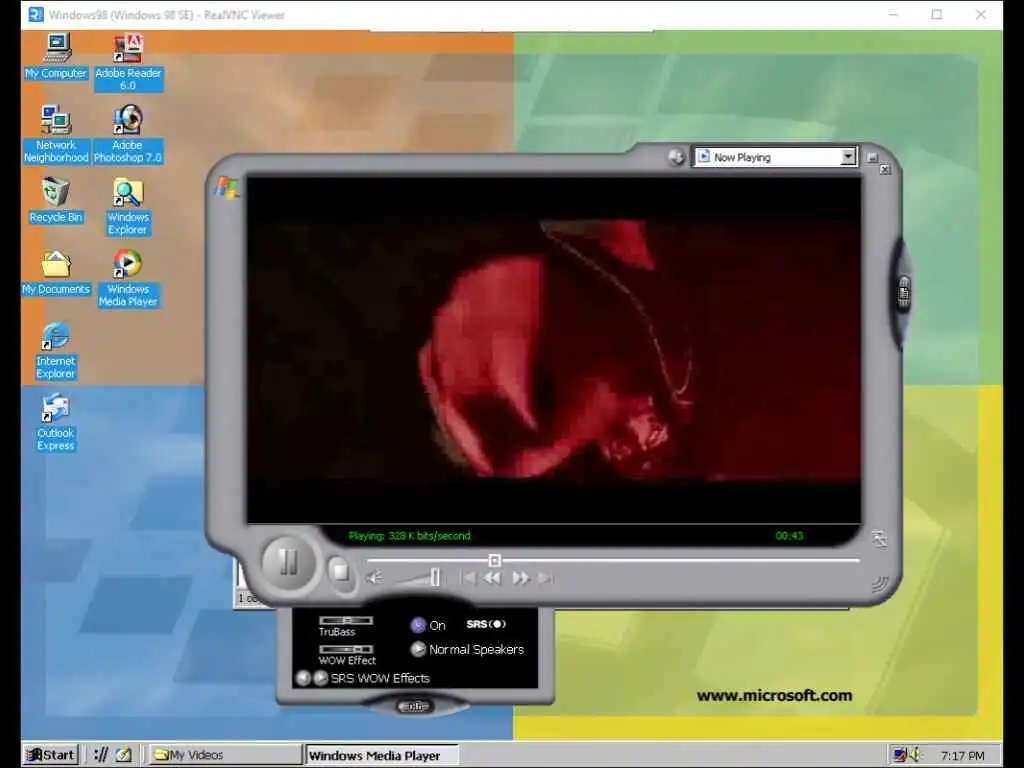1024x768 pixels.
Task: Click the video display area
Action: tap(554, 349)
